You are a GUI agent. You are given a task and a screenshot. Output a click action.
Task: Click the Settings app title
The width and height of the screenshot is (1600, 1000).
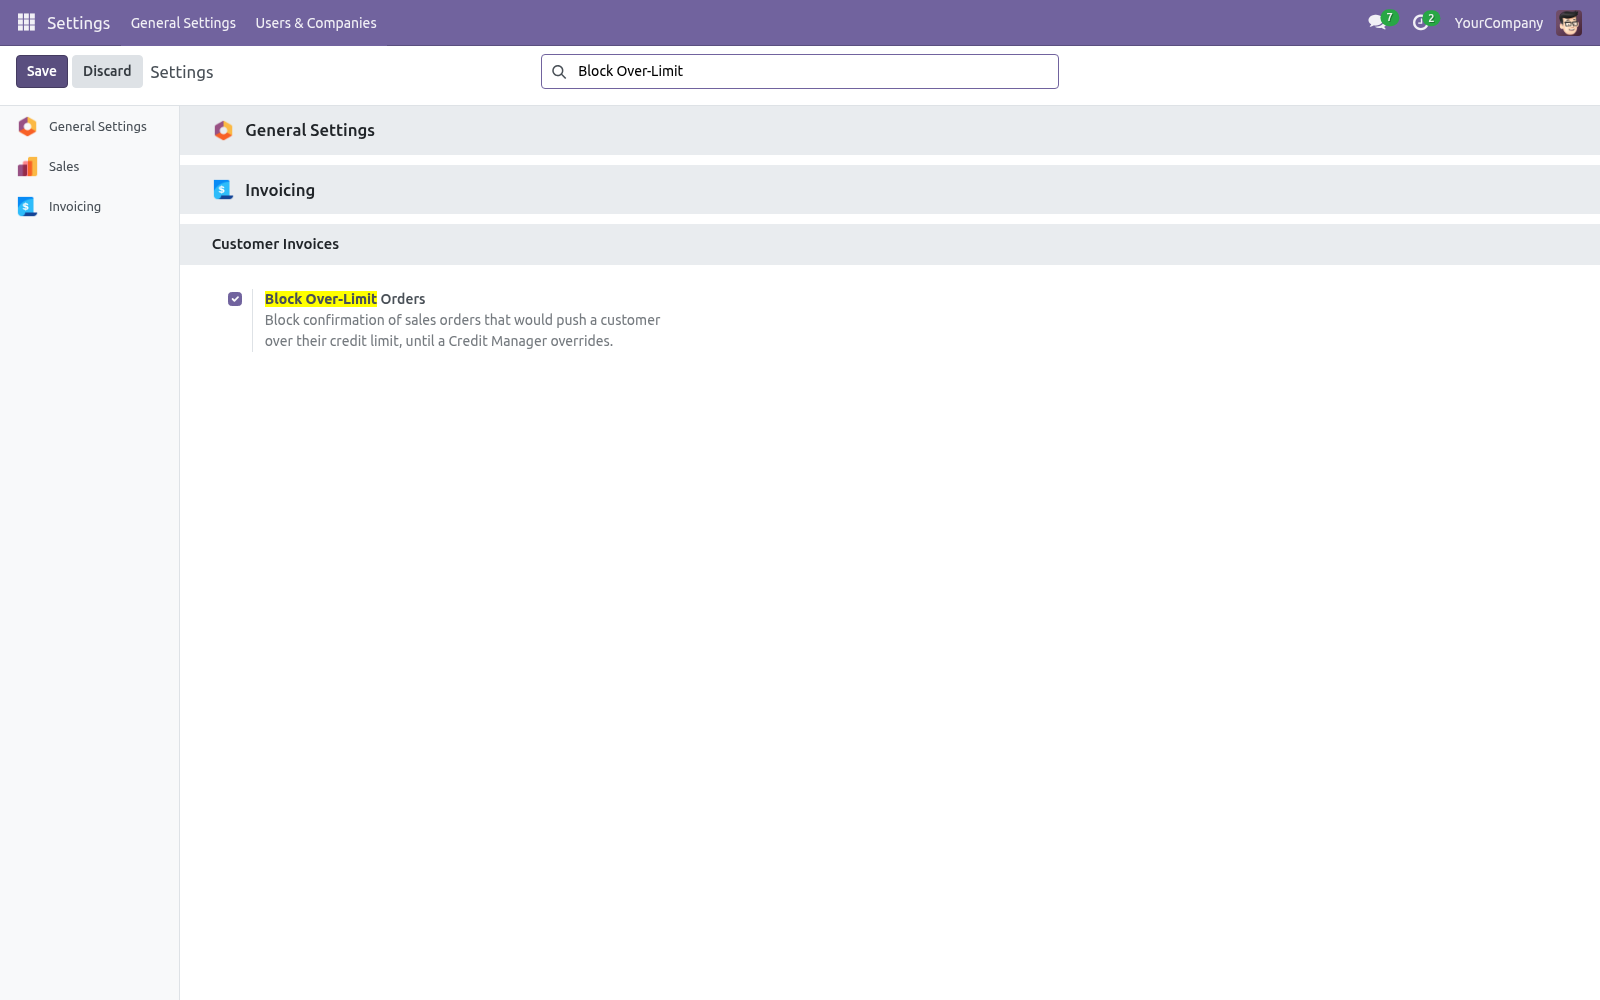78,23
